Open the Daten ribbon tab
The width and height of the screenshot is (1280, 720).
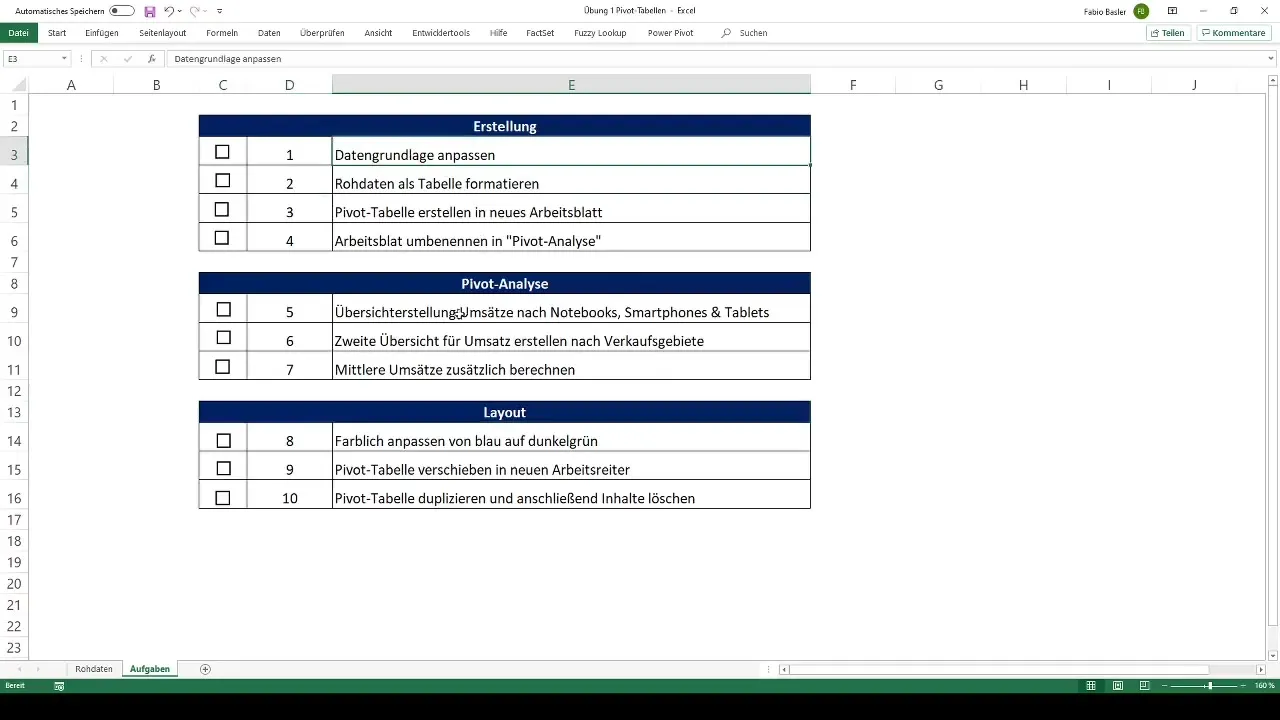click(269, 33)
